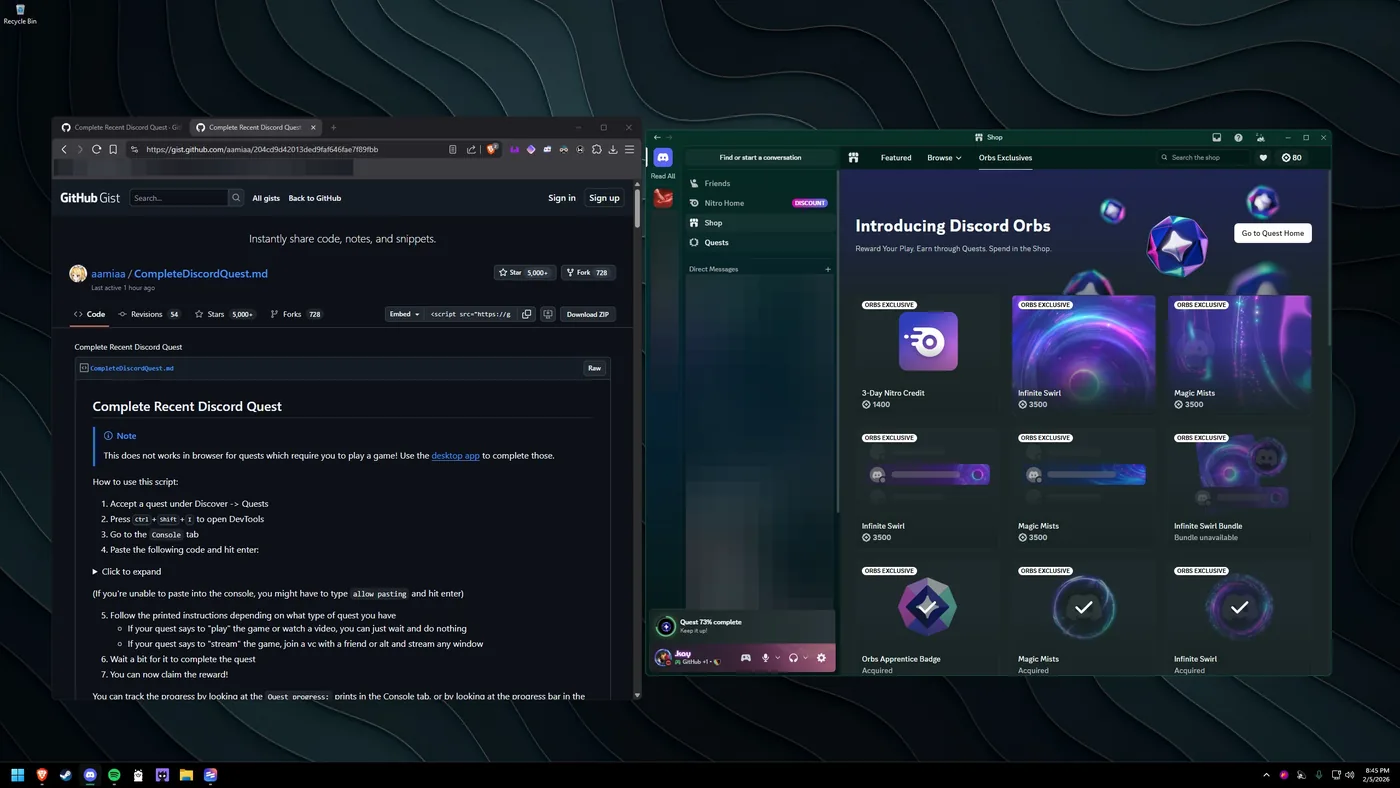Click Find or start a conversation box
This screenshot has width=1400, height=788.
[x=760, y=158]
